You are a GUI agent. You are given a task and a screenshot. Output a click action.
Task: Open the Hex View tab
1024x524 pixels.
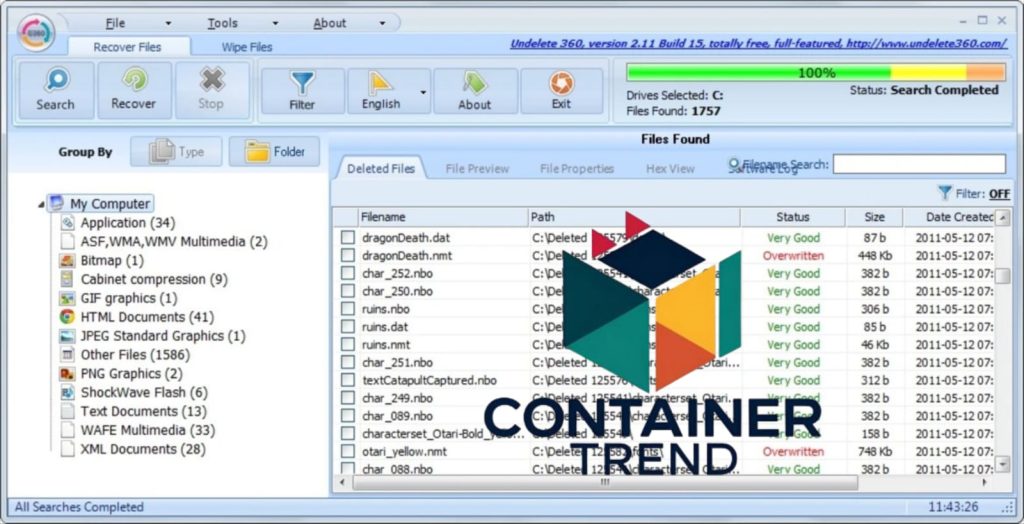click(670, 169)
